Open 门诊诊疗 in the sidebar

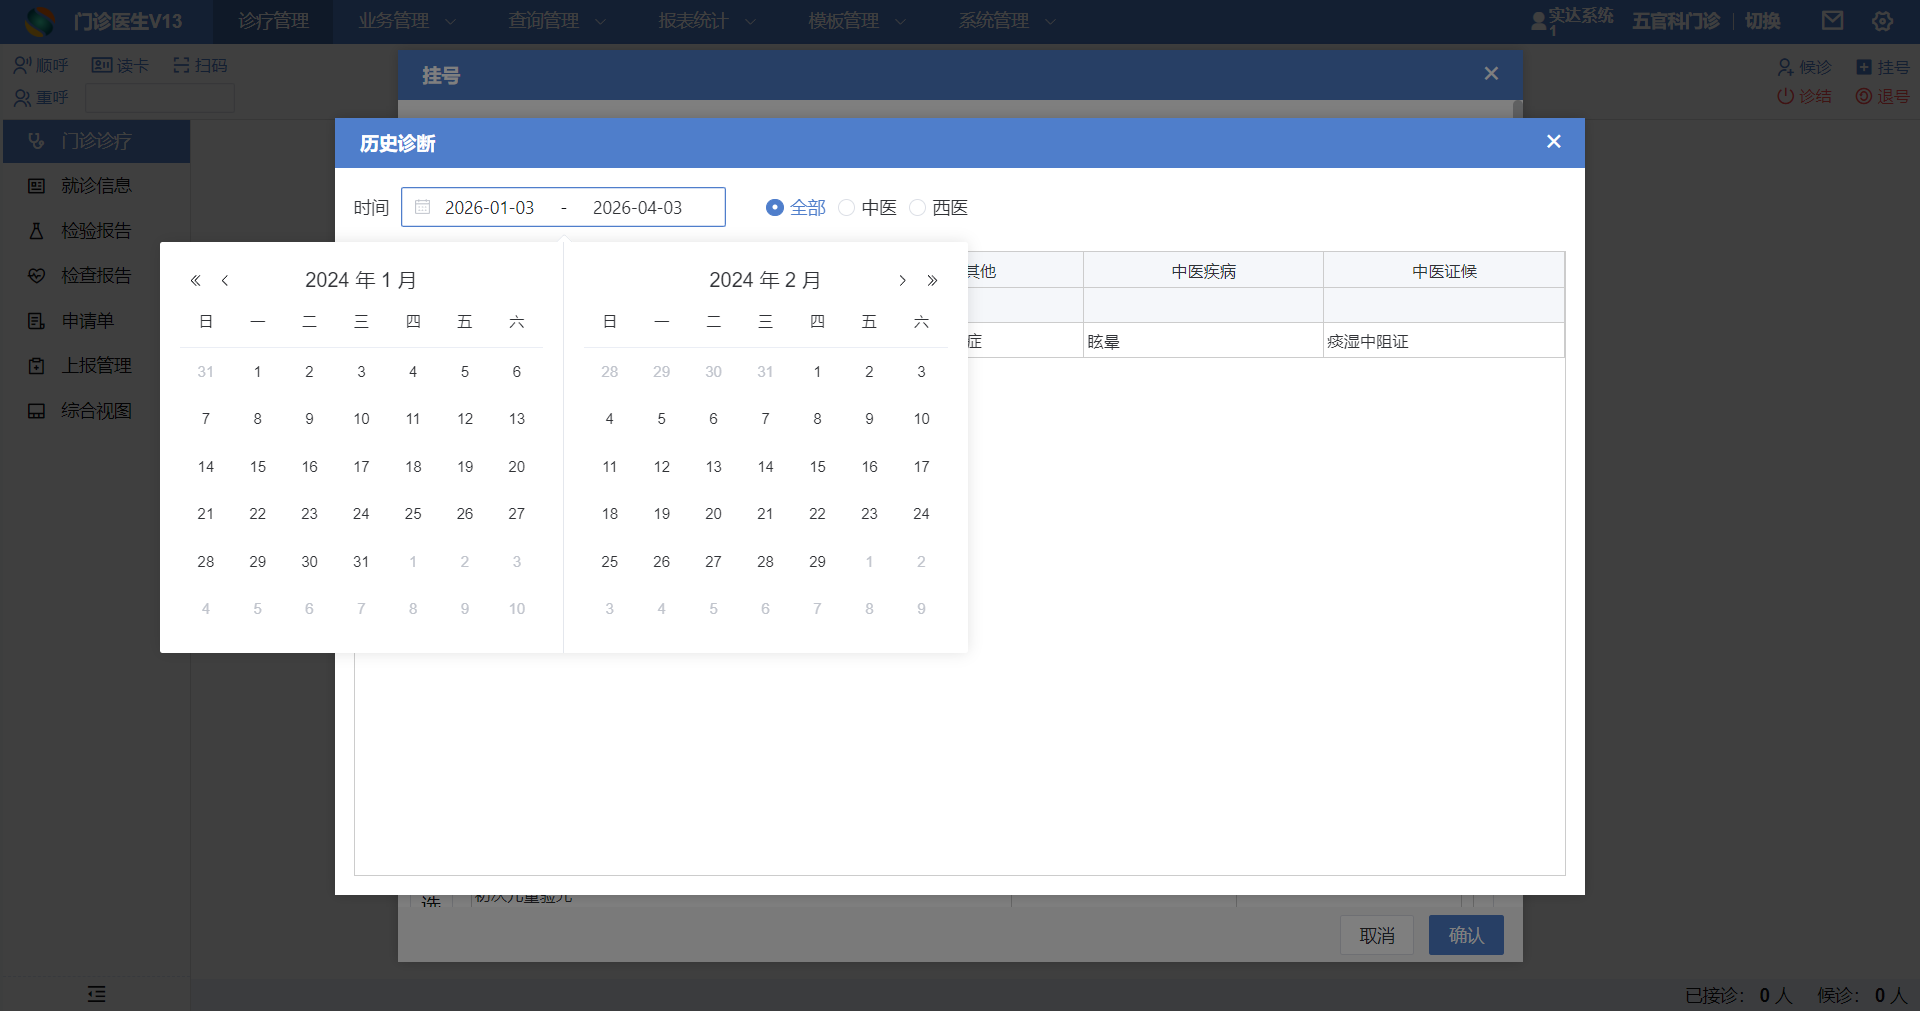tap(96, 141)
